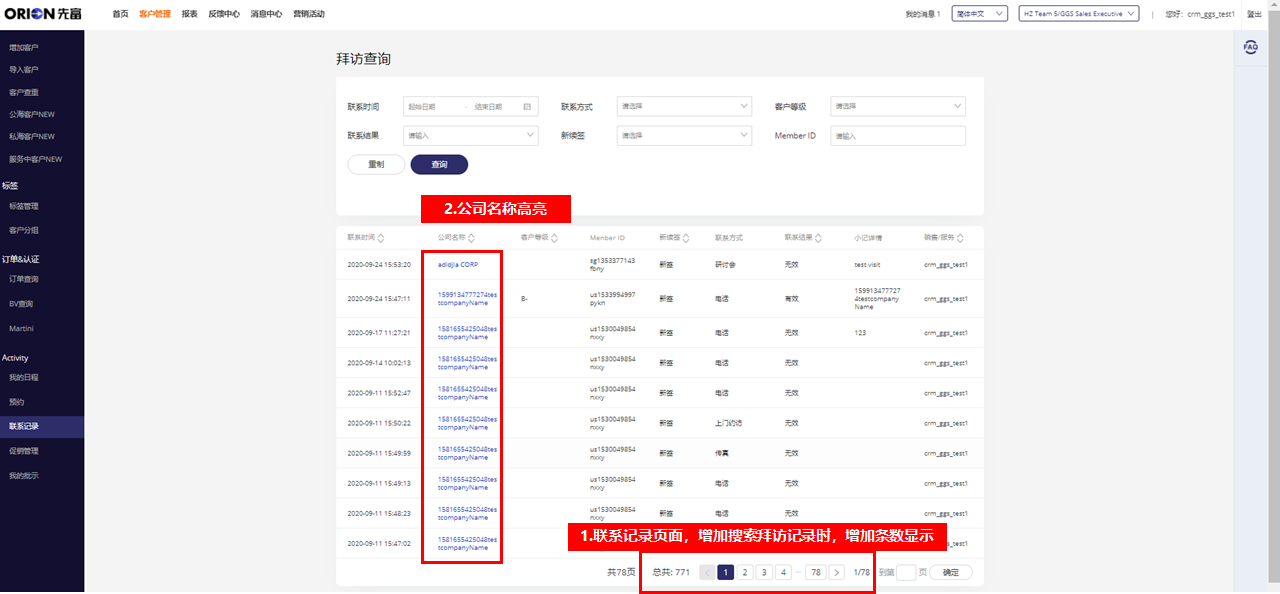Image resolution: width=1280 pixels, height=594 pixels.
Task: Sort table by 联系结果 column arrows
Action: [x=818, y=238]
